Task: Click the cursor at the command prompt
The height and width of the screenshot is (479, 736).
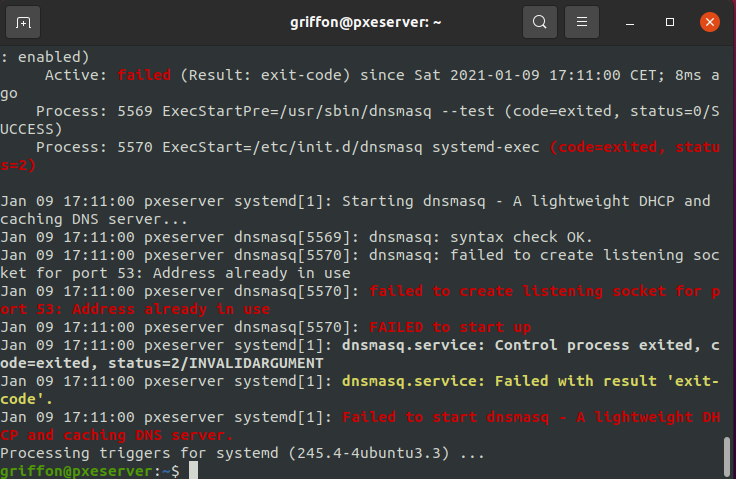Action: coord(194,471)
